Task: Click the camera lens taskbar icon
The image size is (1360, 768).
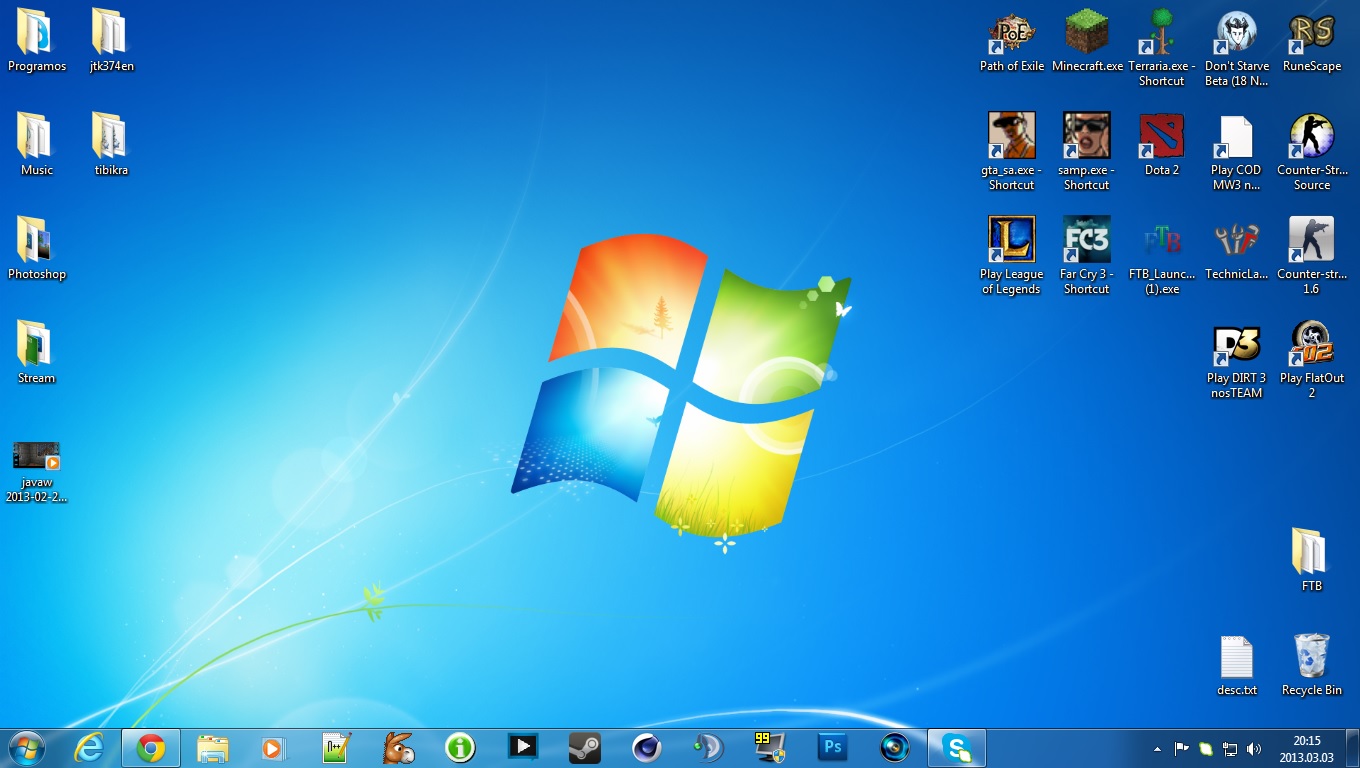Action: (894, 748)
